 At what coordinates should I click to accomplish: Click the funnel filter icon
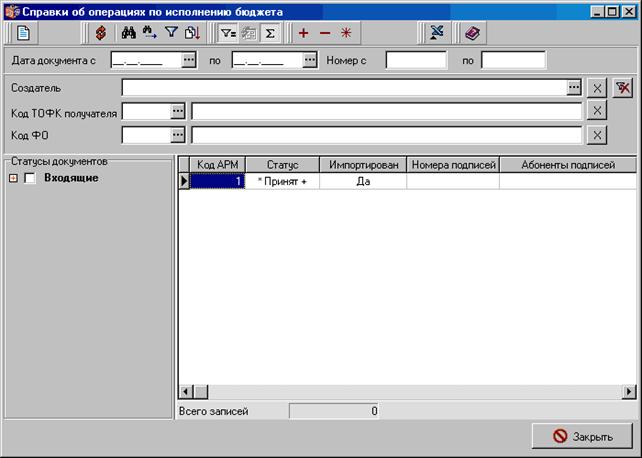coord(172,33)
